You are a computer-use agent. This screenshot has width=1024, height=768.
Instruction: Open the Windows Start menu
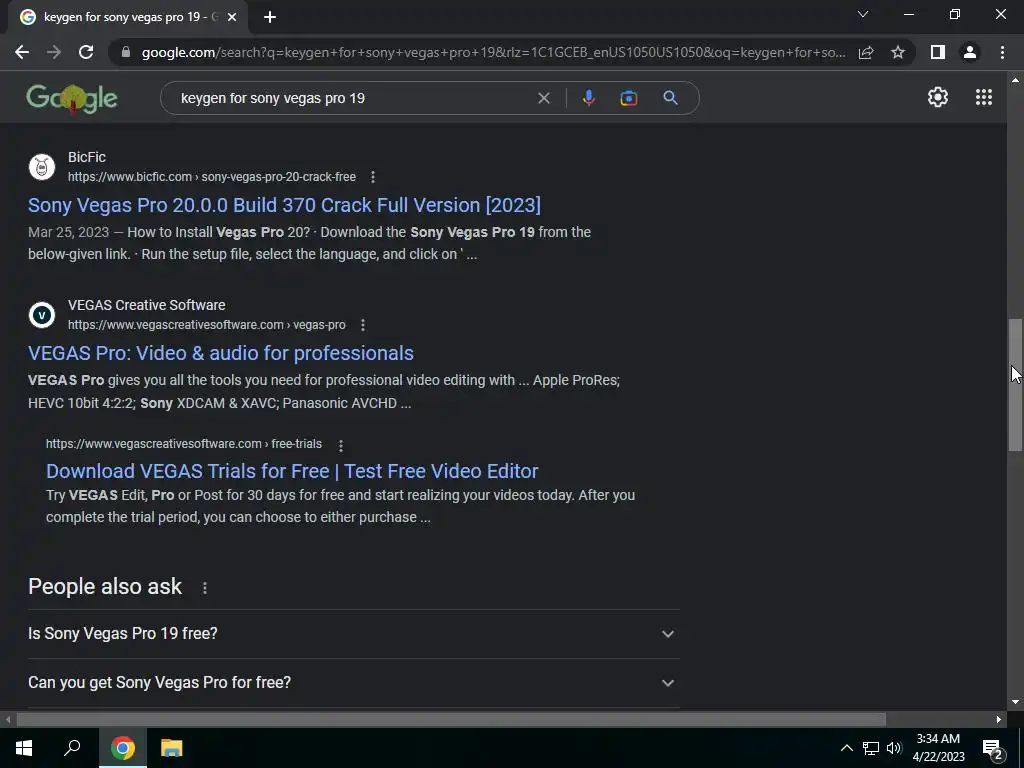click(x=24, y=748)
